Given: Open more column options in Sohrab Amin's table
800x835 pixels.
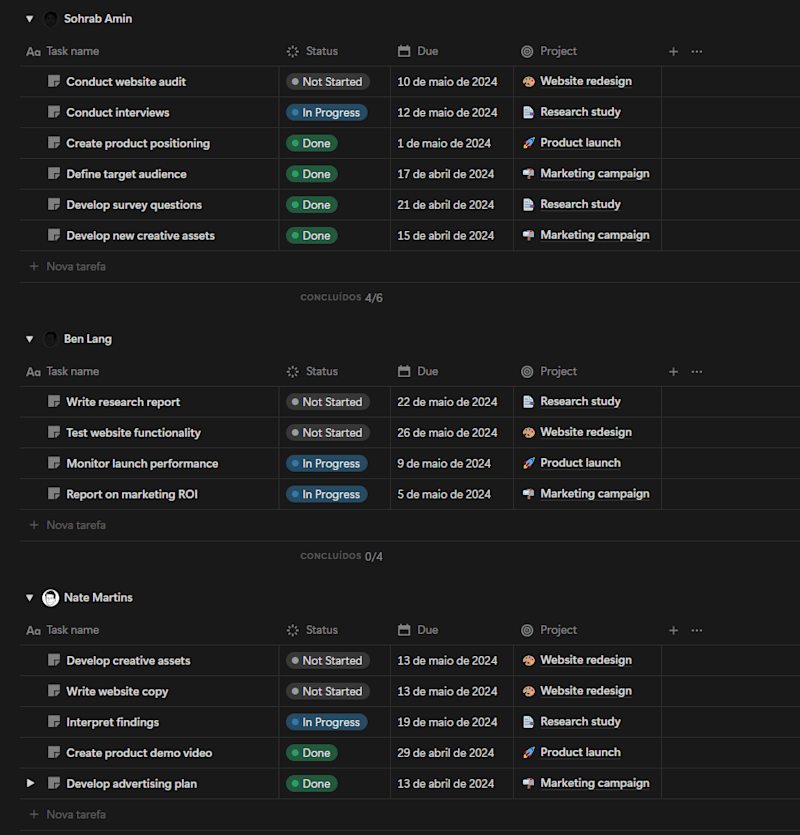Looking at the screenshot, I should point(697,52).
